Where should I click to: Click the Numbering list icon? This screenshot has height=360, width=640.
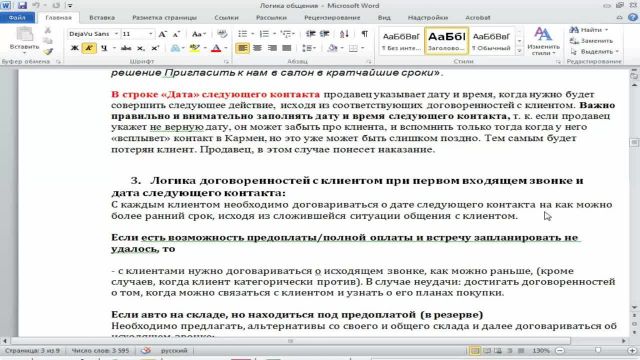click(x=264, y=34)
